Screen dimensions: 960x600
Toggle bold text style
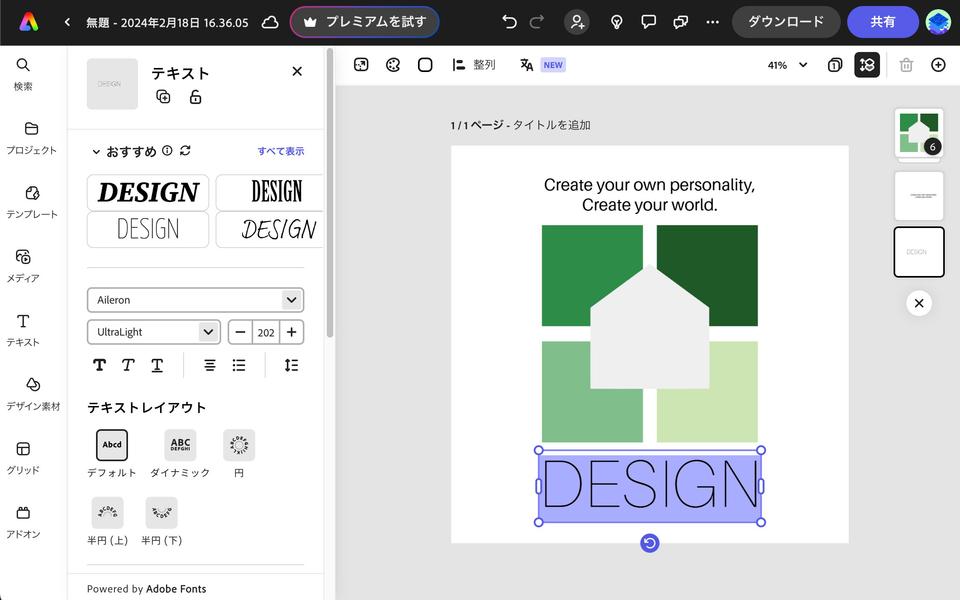coord(99,365)
